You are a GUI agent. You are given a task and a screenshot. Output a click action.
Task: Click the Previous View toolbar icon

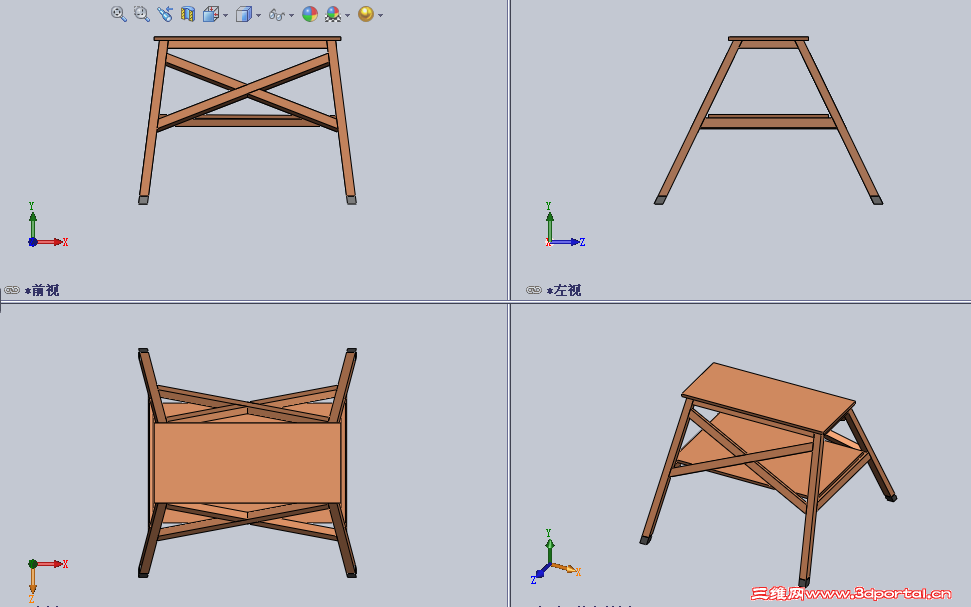coord(166,13)
